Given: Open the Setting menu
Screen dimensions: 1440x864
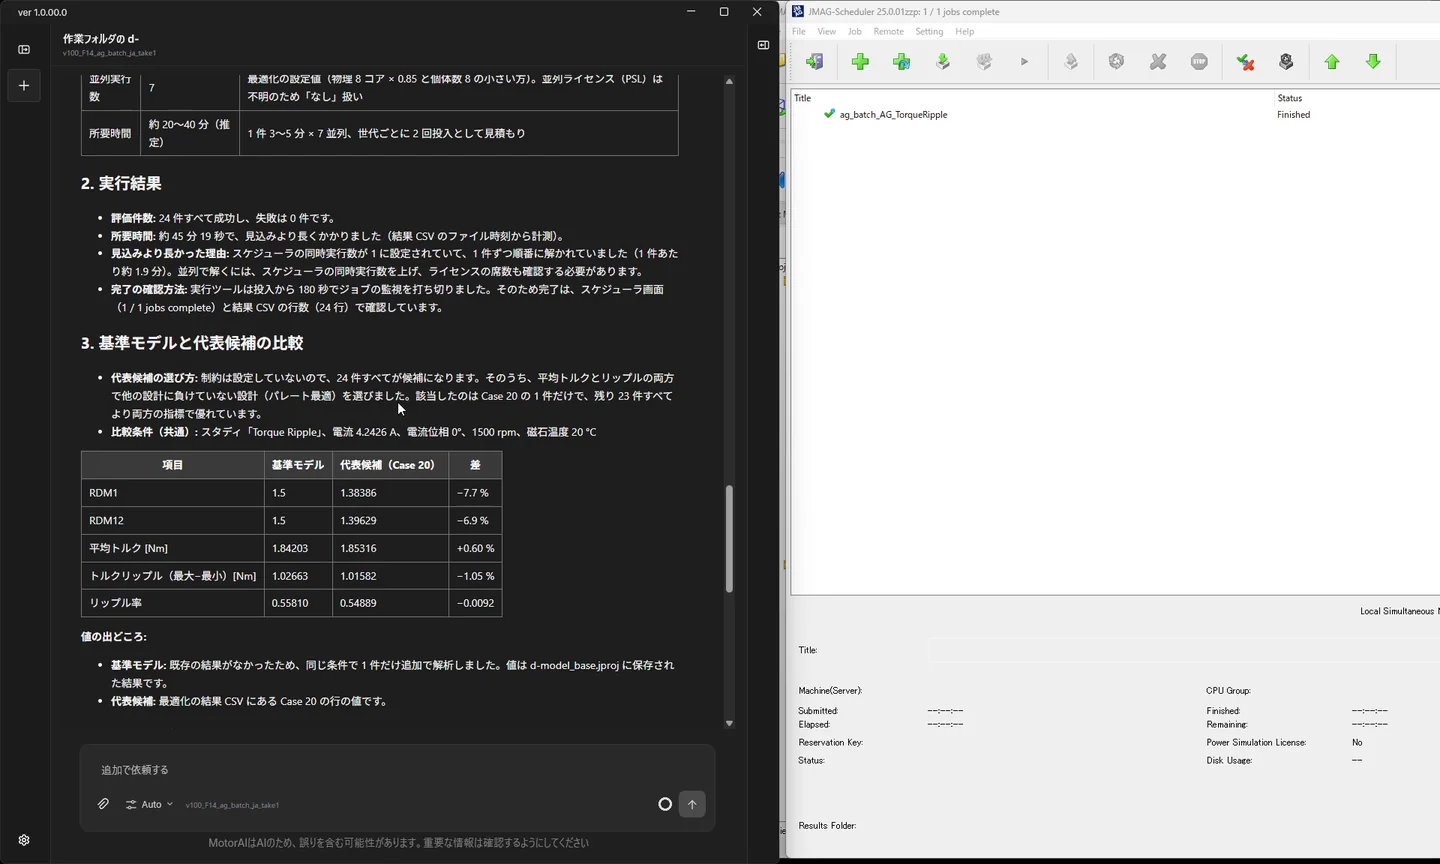Looking at the screenshot, I should click(929, 32).
